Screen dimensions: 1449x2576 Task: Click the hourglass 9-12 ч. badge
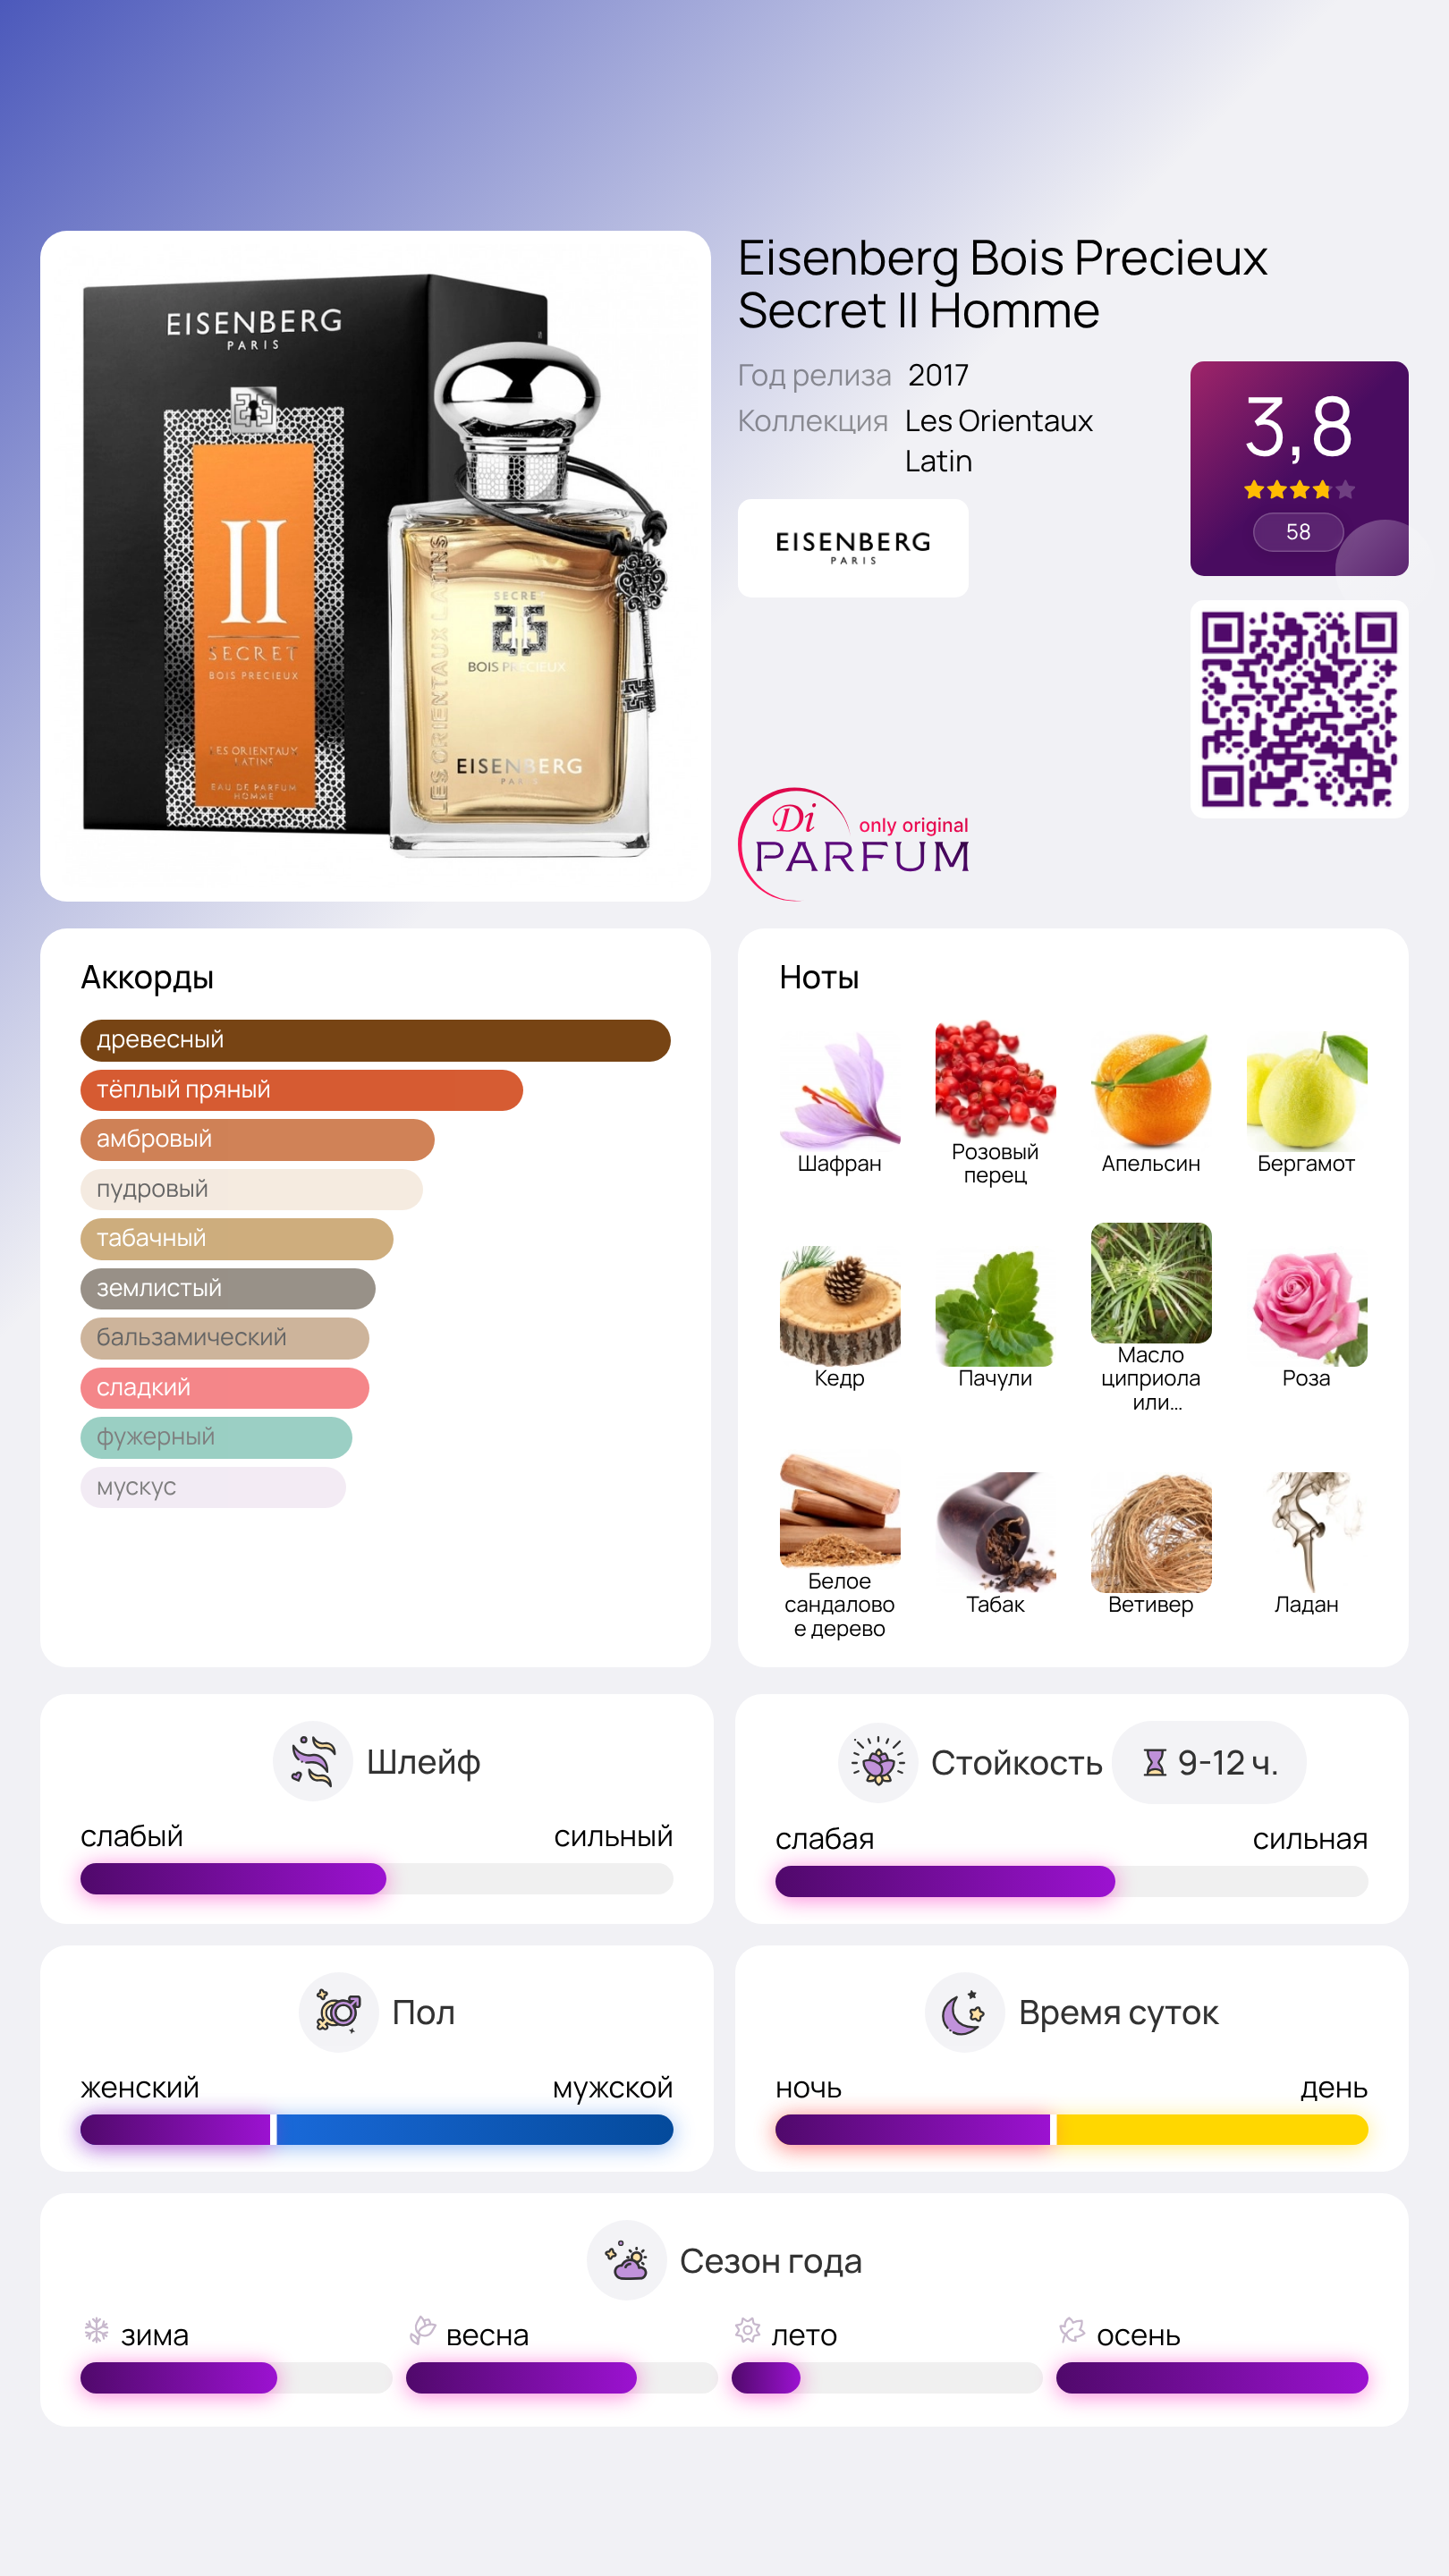coord(1209,1762)
